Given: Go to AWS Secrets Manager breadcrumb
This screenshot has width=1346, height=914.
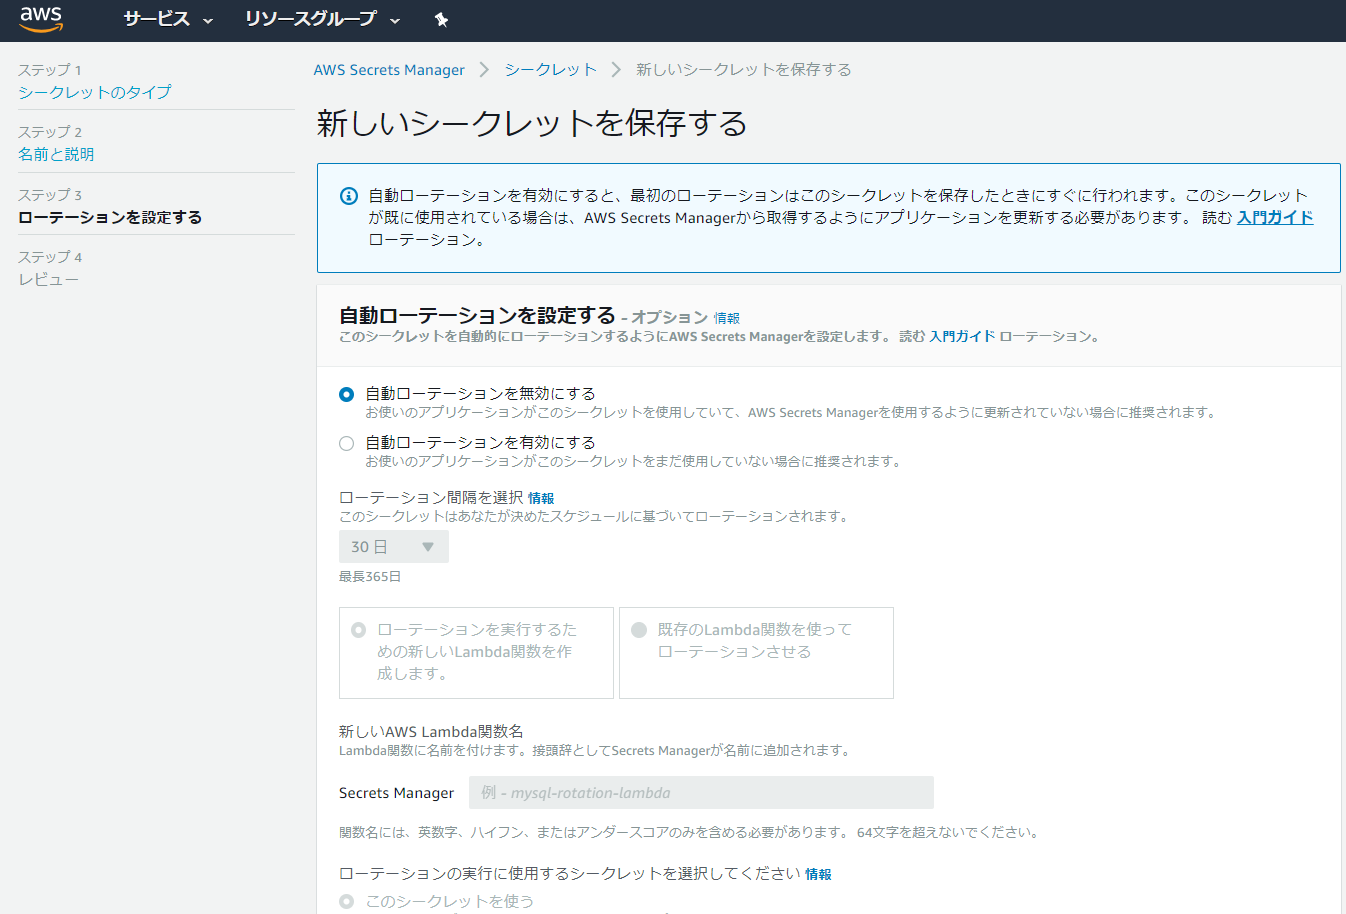Looking at the screenshot, I should click(x=389, y=69).
